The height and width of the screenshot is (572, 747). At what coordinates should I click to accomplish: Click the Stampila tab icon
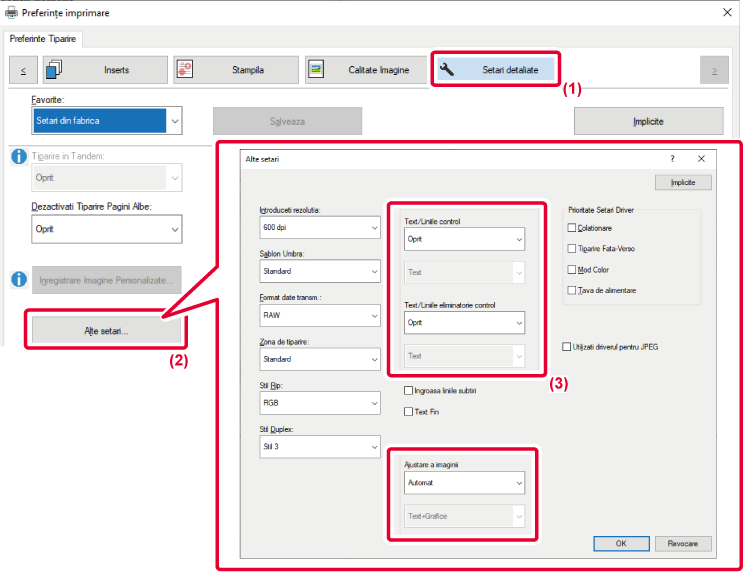187,70
